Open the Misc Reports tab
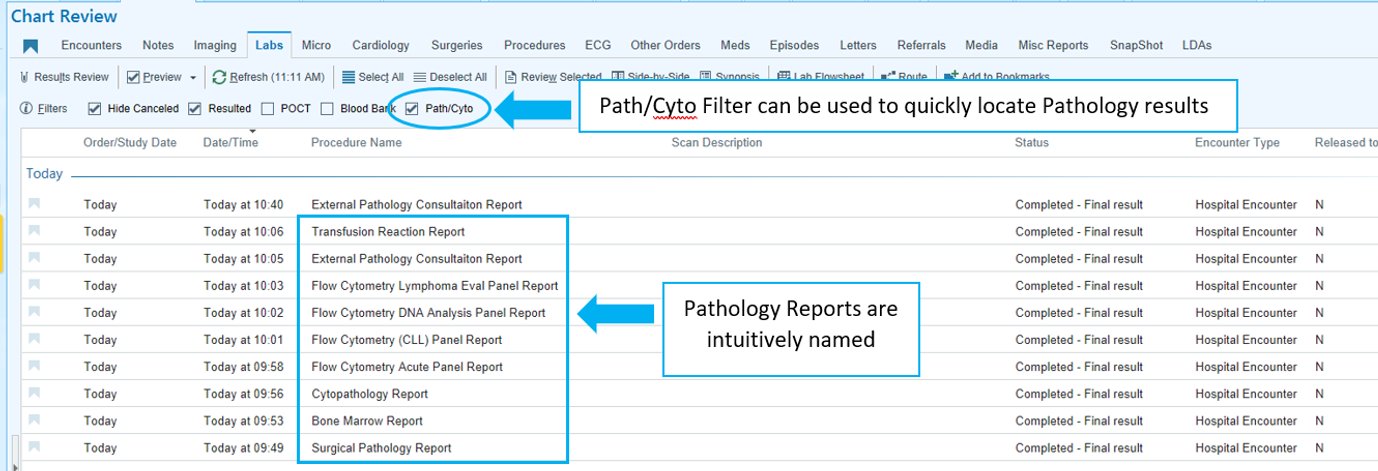Screen dimensions: 1378x471 pos(1053,45)
